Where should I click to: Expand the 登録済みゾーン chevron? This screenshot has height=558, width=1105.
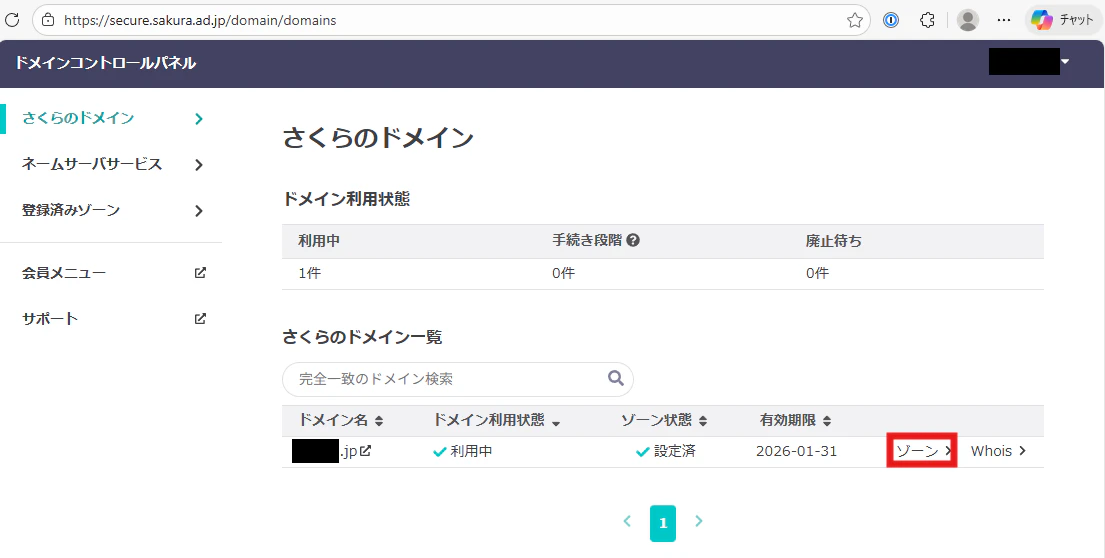pos(199,211)
